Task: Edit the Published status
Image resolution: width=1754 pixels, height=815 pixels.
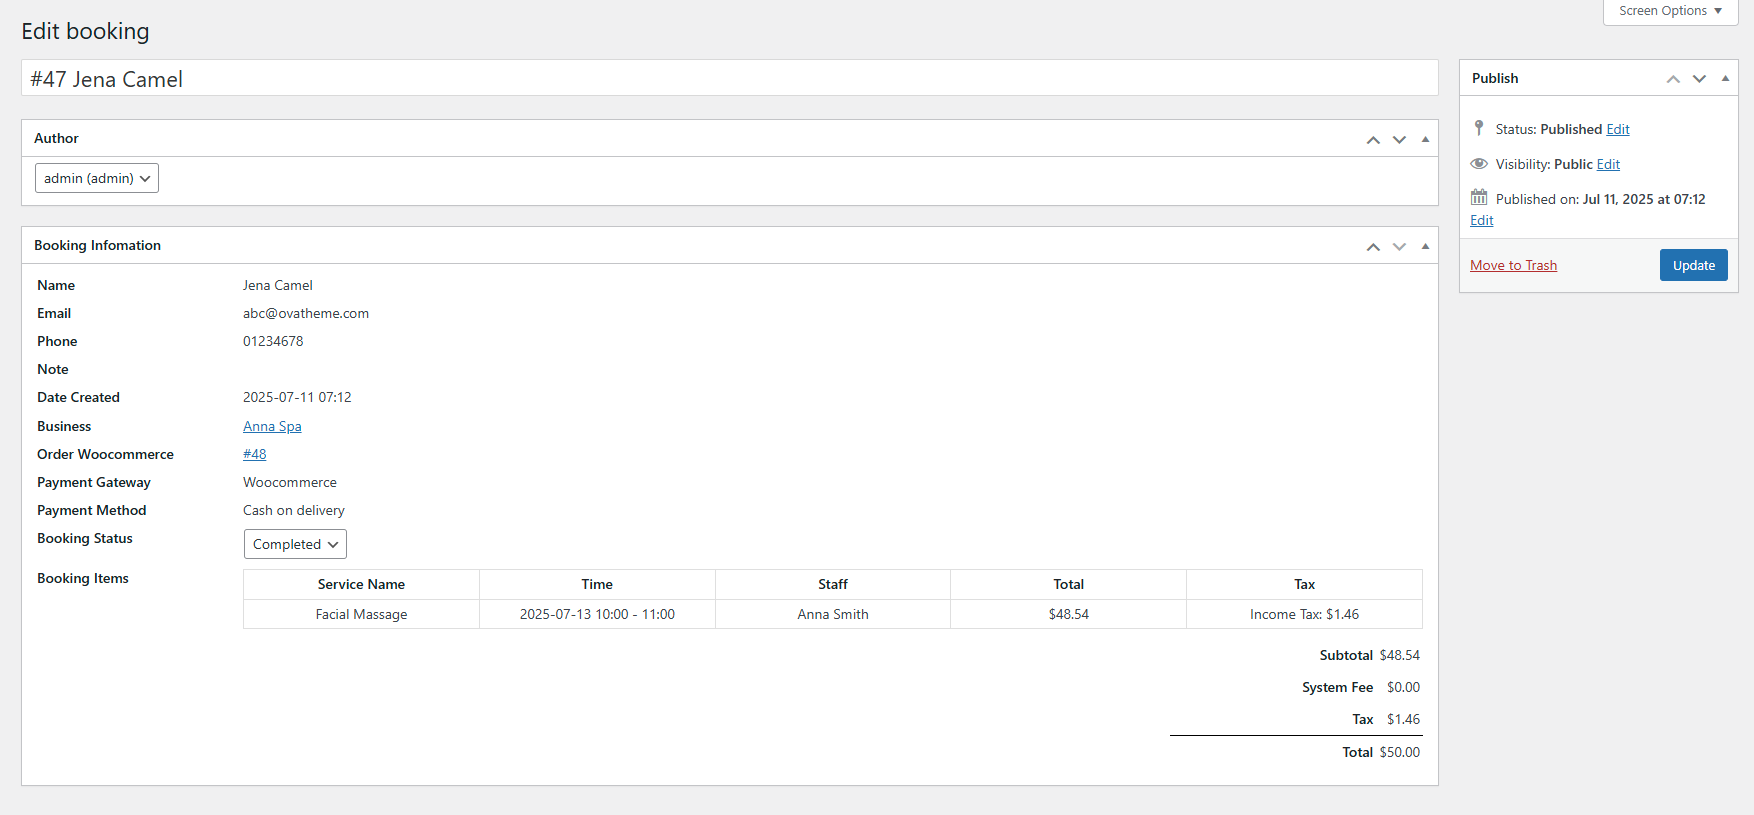Action: click(1618, 129)
